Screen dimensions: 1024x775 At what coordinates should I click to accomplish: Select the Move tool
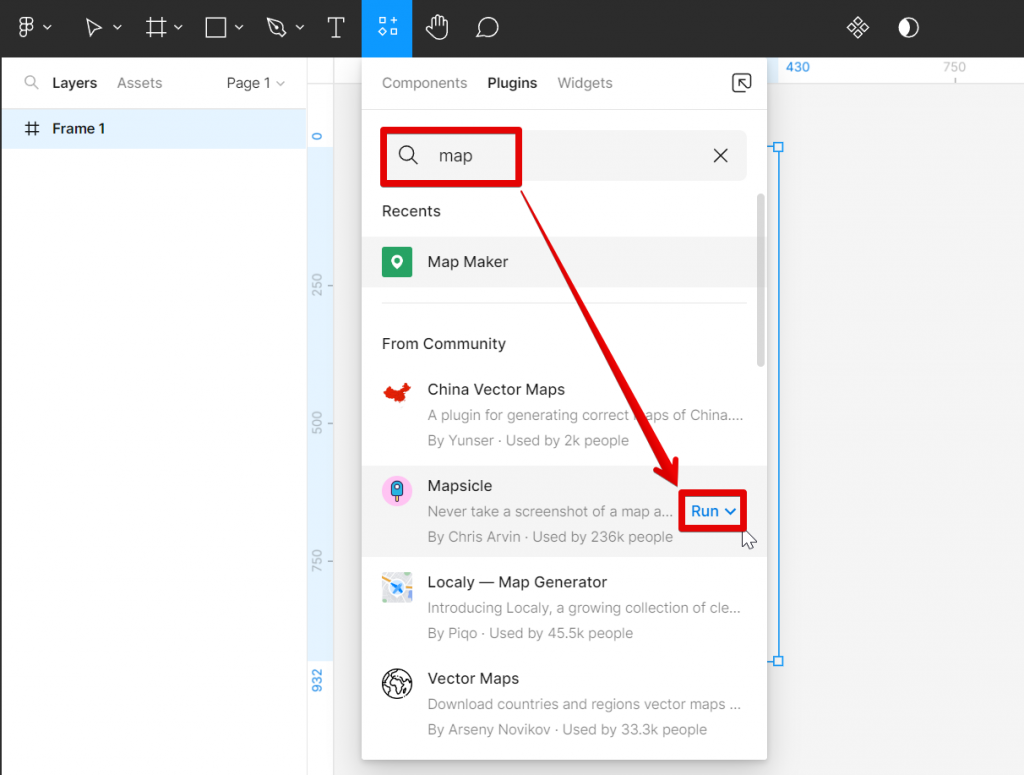click(x=95, y=27)
